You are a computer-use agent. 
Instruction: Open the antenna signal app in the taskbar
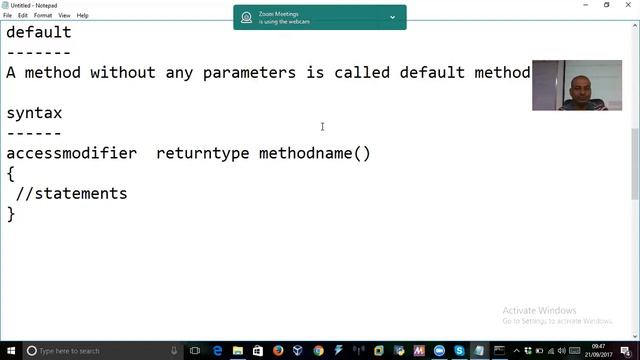click(x=358, y=351)
